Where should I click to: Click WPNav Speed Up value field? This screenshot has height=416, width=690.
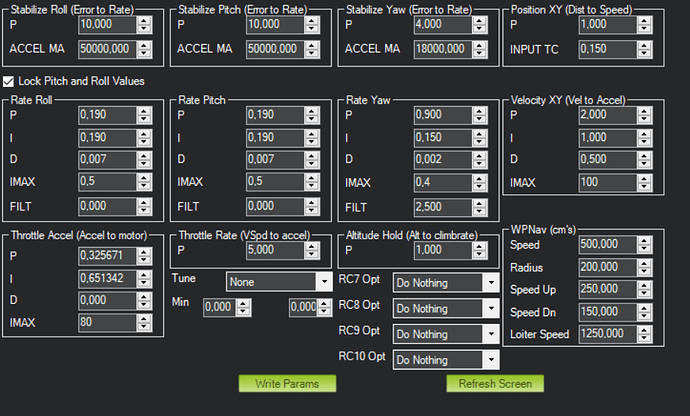[x=607, y=289]
